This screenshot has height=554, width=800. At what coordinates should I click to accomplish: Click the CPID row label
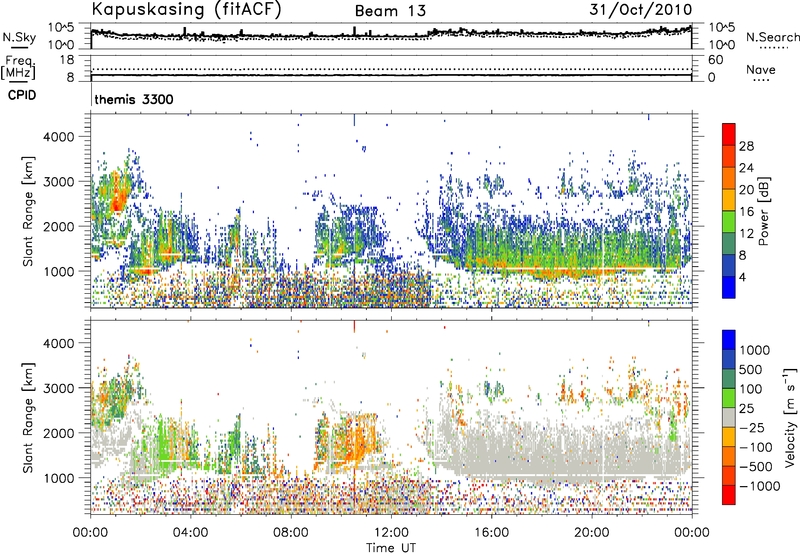click(x=22, y=95)
